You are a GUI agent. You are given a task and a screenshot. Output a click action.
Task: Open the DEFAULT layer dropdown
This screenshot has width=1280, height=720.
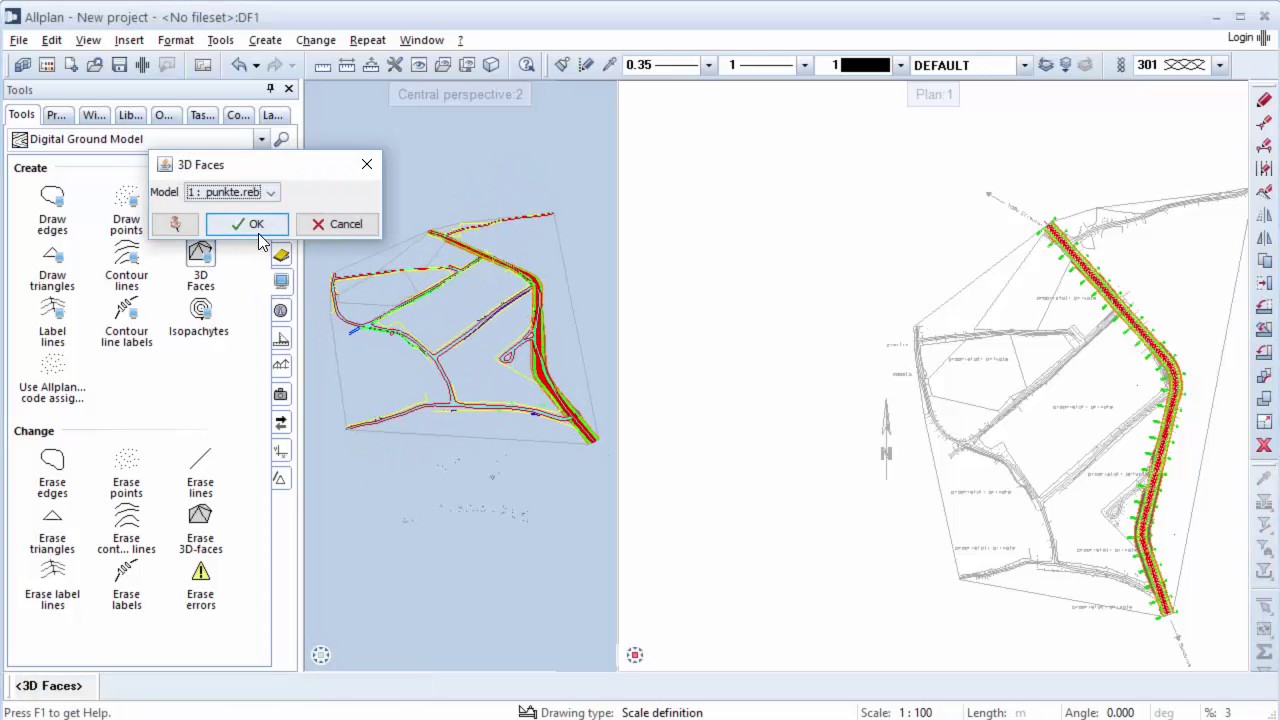1024,65
